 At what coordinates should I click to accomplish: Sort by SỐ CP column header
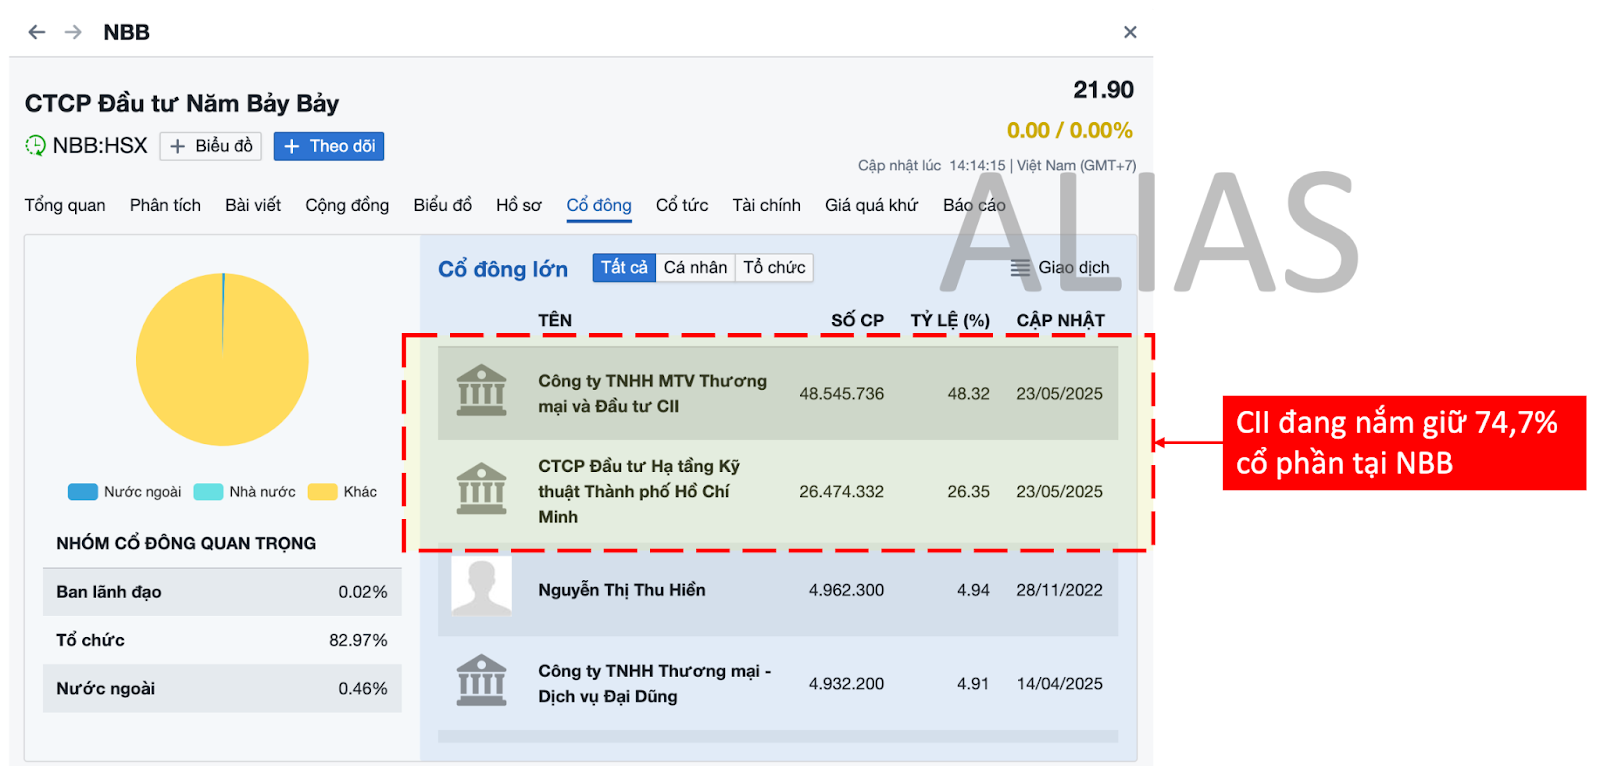pyautogui.click(x=857, y=320)
